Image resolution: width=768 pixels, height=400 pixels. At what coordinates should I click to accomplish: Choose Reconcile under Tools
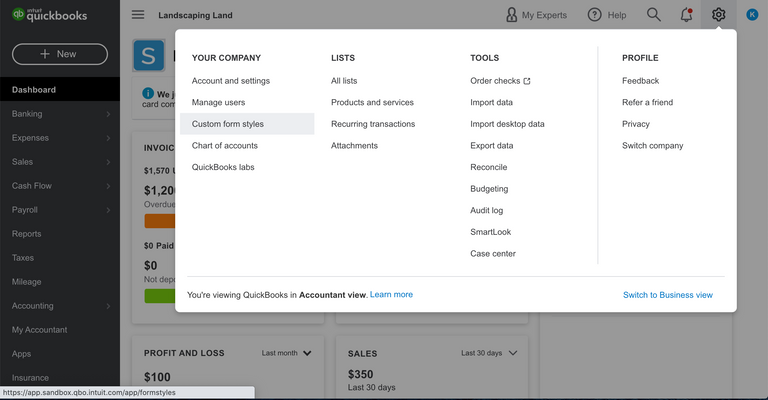489,167
